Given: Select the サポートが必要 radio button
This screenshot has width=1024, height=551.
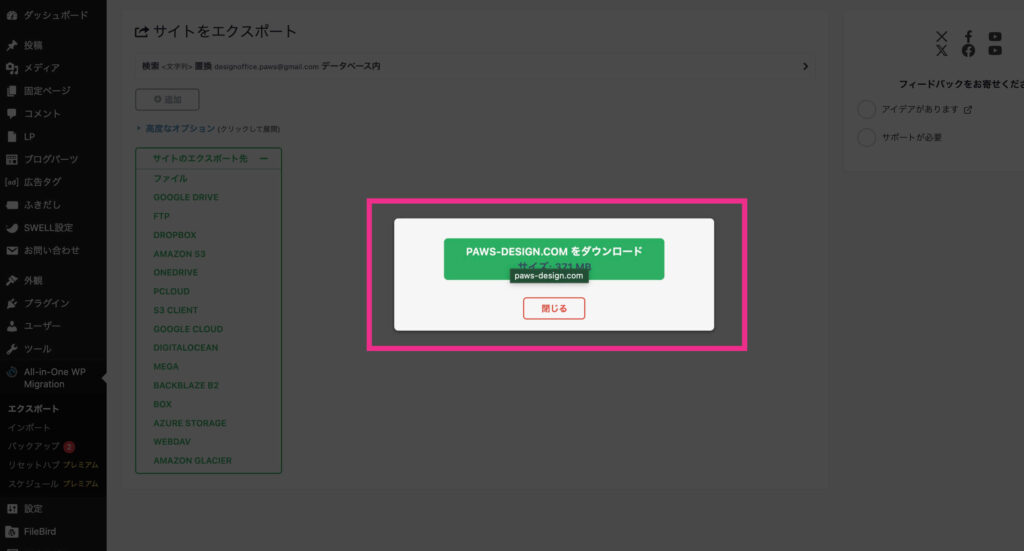Looking at the screenshot, I should [x=867, y=137].
